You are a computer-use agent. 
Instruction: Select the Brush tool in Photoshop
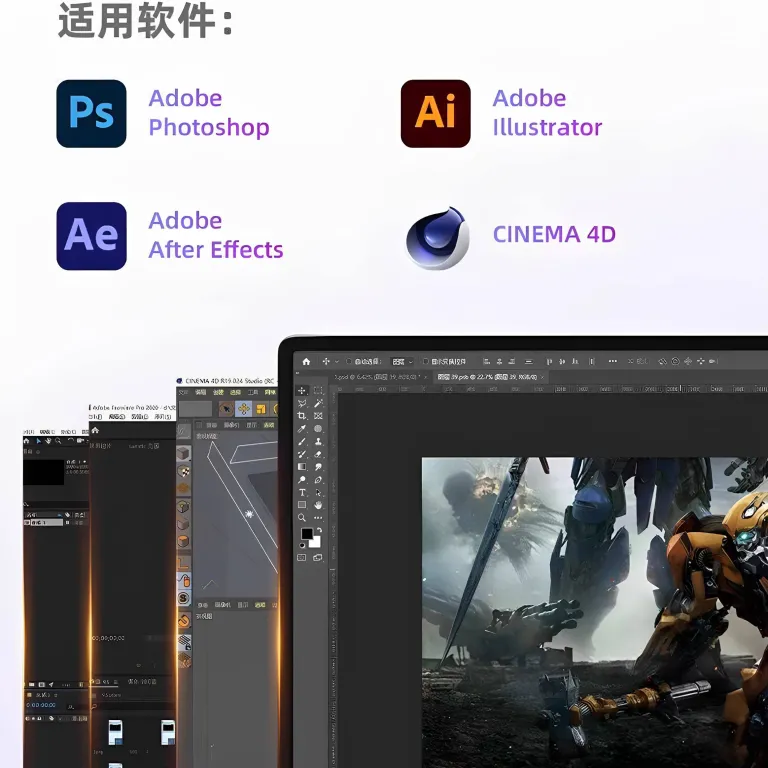click(x=302, y=441)
